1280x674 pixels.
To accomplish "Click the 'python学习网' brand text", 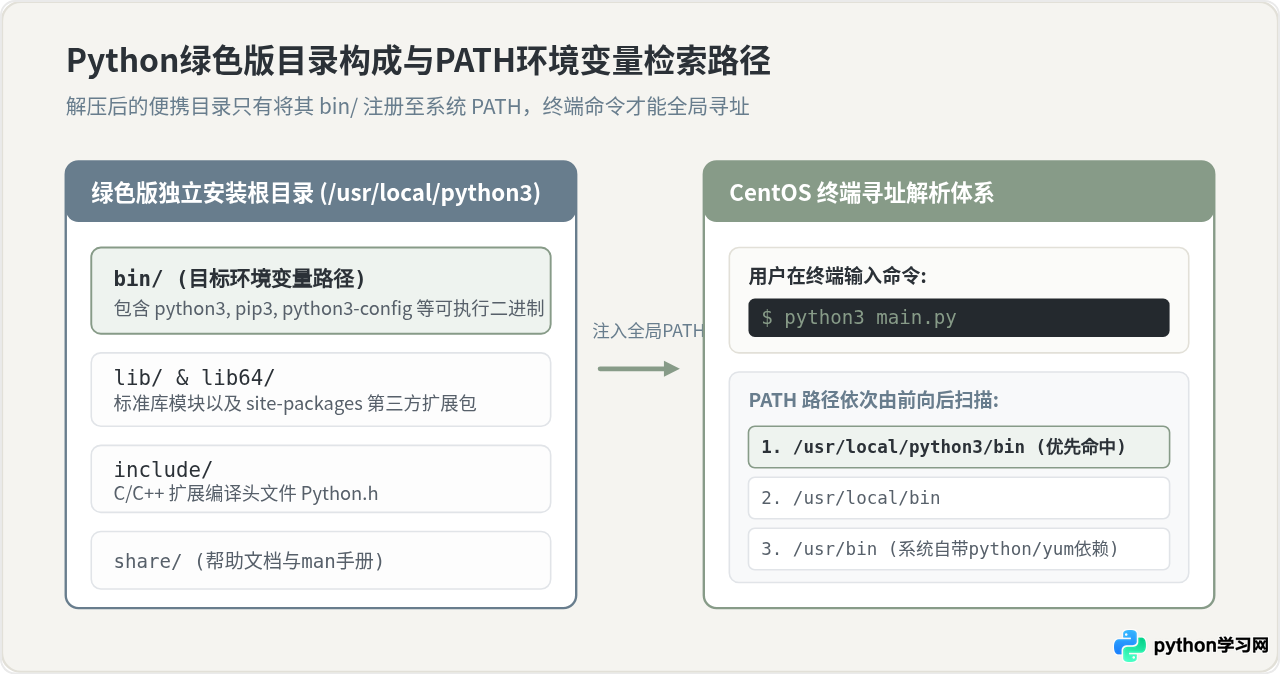I will coord(1211,645).
